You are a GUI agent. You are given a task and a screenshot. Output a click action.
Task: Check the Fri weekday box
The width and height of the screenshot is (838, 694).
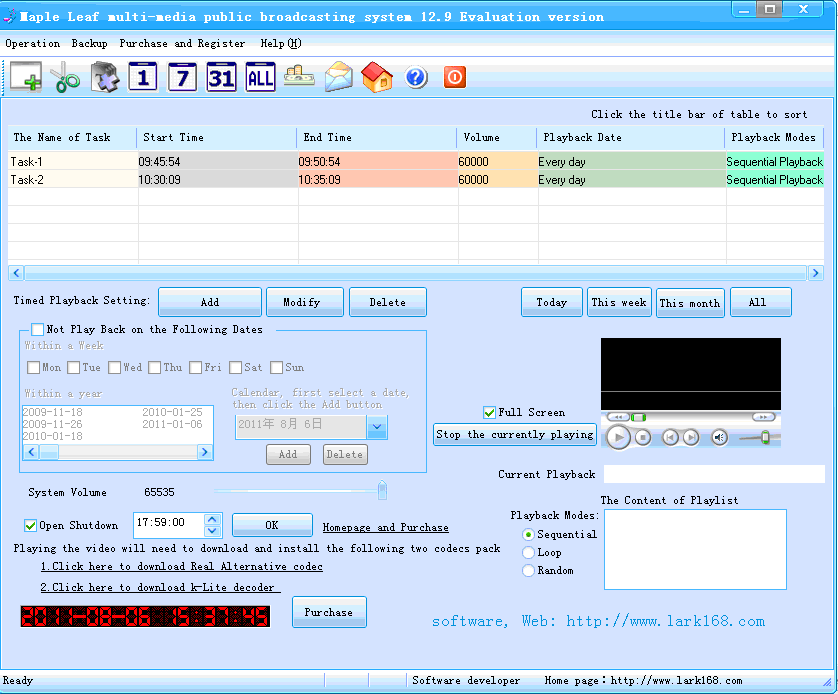coord(196,368)
